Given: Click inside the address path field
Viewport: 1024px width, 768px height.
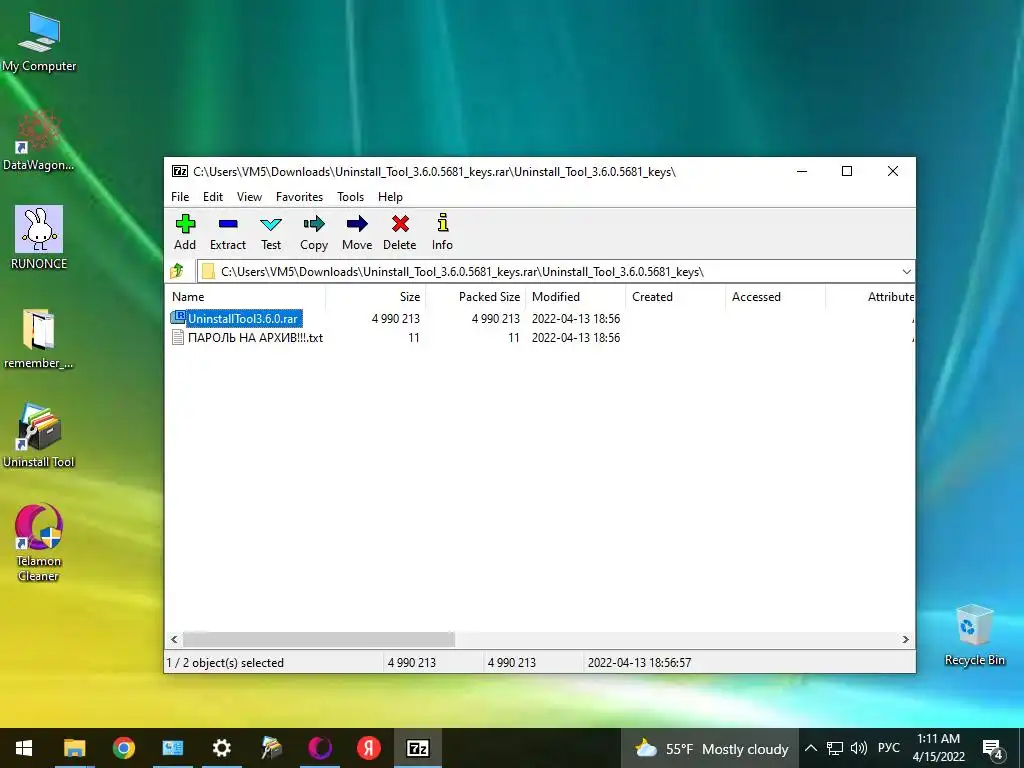Looking at the screenshot, I should click(549, 272).
